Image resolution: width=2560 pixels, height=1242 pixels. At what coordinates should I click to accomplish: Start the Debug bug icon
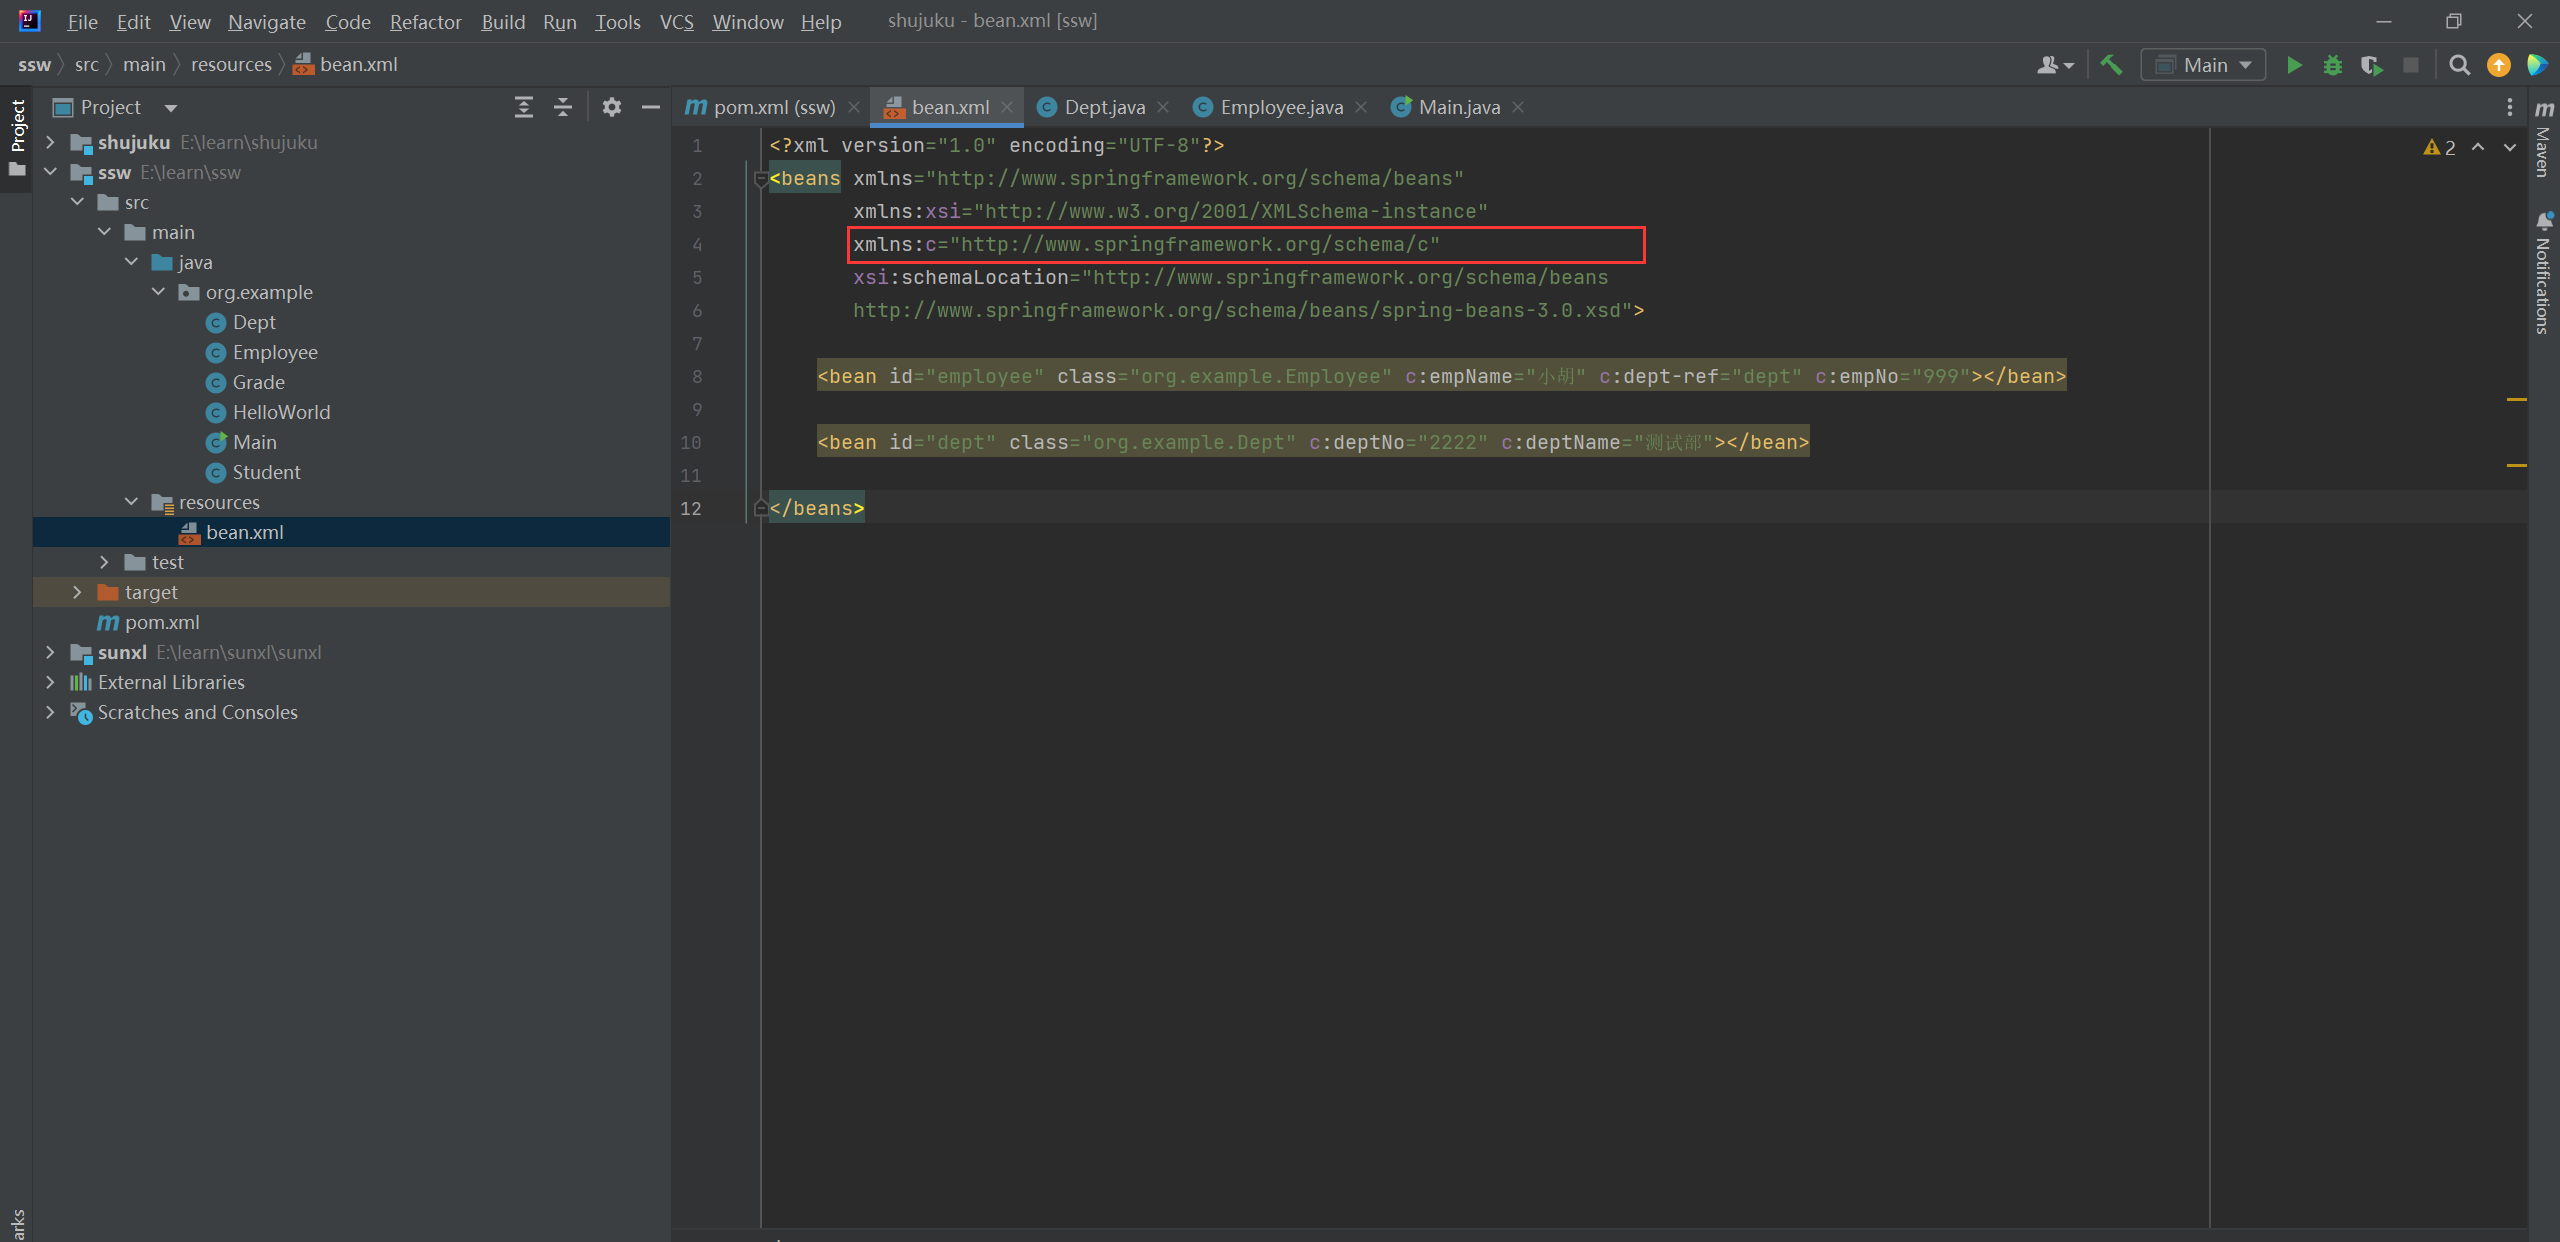2333,65
